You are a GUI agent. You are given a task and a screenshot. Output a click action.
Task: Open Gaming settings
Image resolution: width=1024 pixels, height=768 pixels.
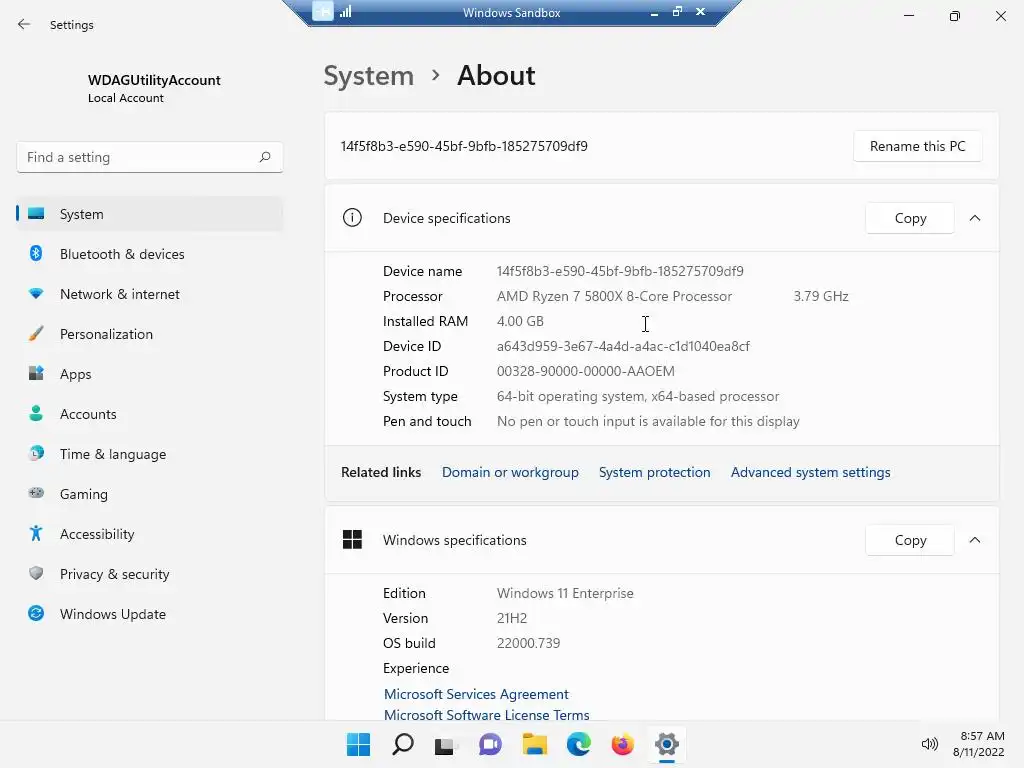pos(150,494)
